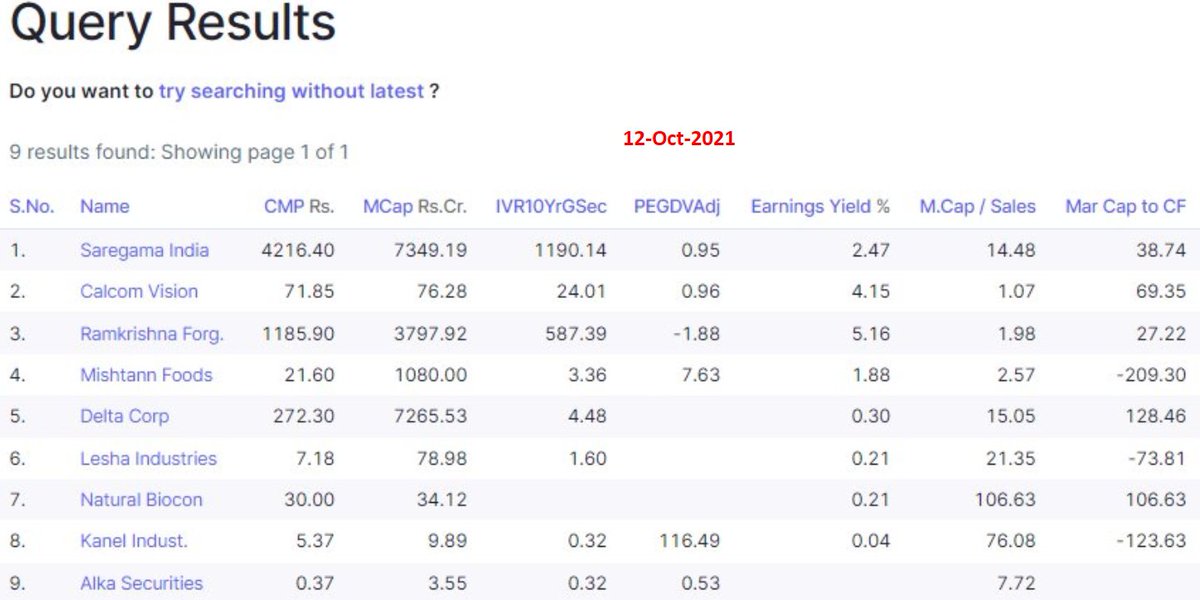1200x600 pixels.
Task: Open Delta Corp company link
Action: (125, 416)
